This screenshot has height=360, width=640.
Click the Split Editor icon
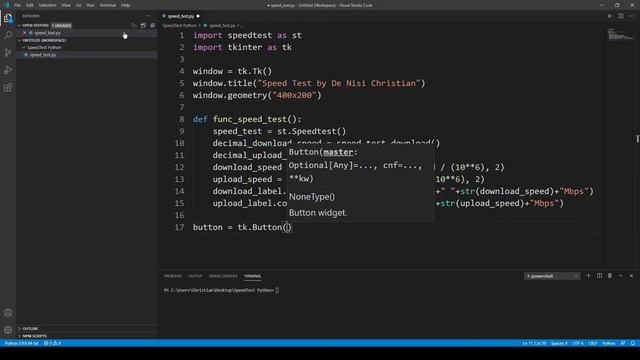[620, 16]
